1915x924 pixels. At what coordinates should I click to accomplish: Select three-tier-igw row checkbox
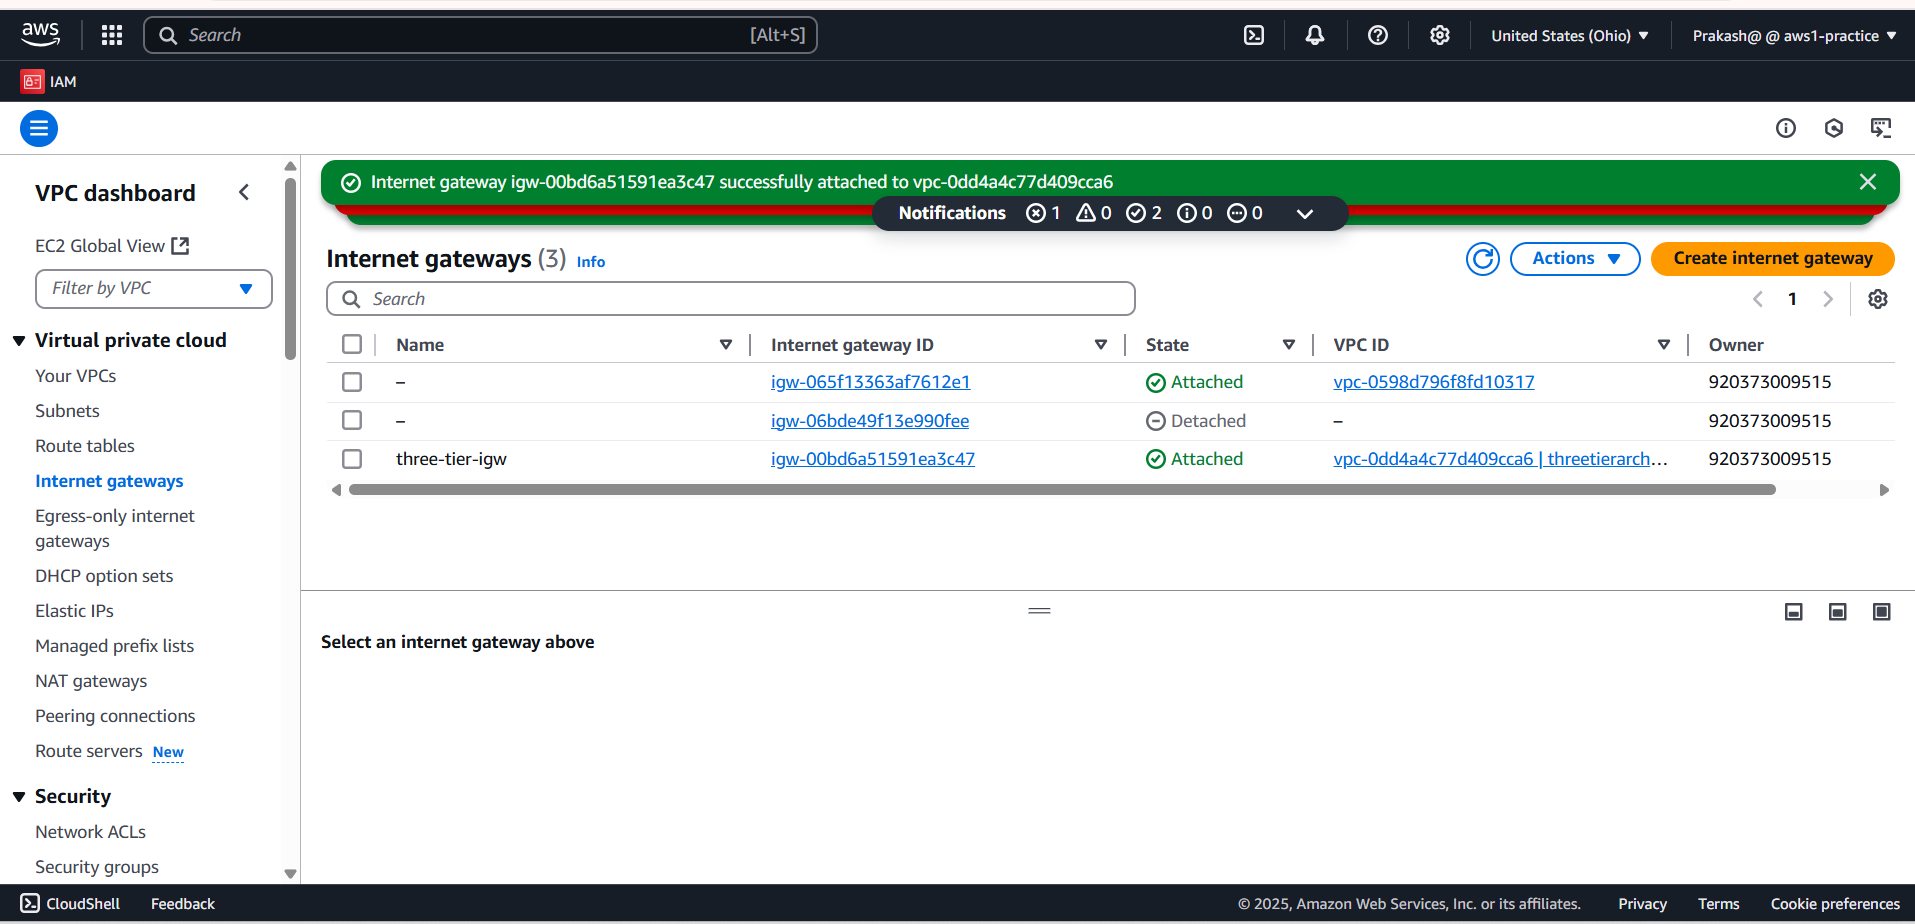[352, 459]
